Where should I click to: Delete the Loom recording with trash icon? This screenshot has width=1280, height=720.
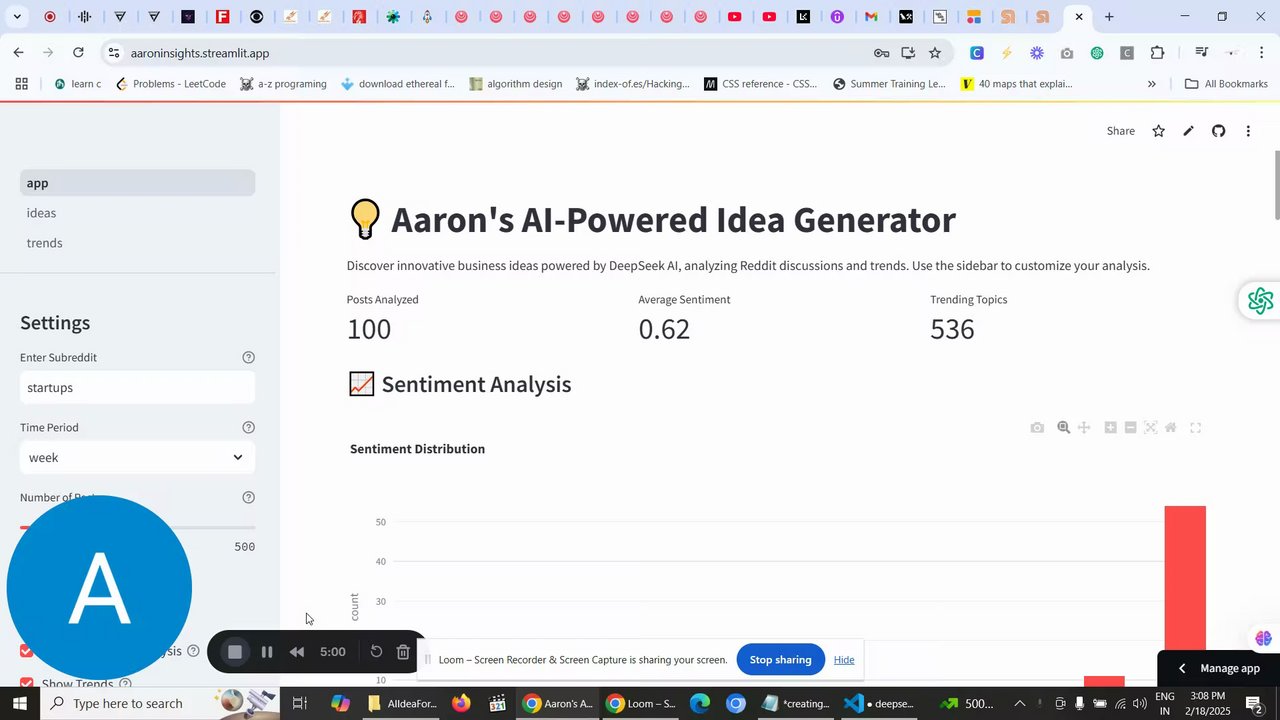(403, 652)
